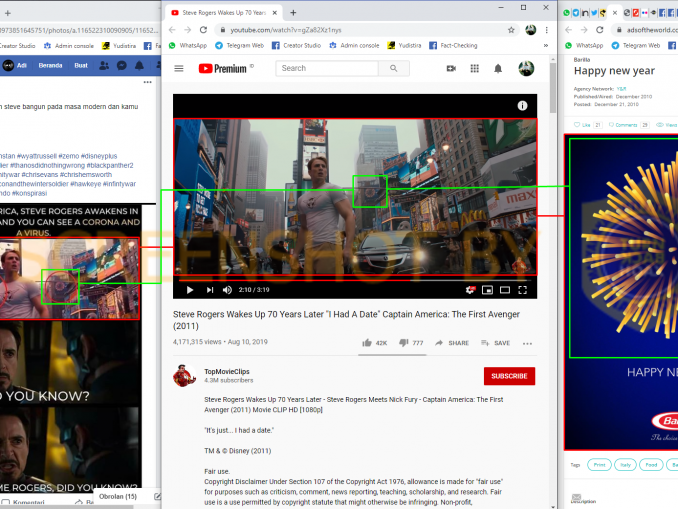Select the Italy tag on adsoftheworld
The width and height of the screenshot is (678, 509).
coord(625,465)
